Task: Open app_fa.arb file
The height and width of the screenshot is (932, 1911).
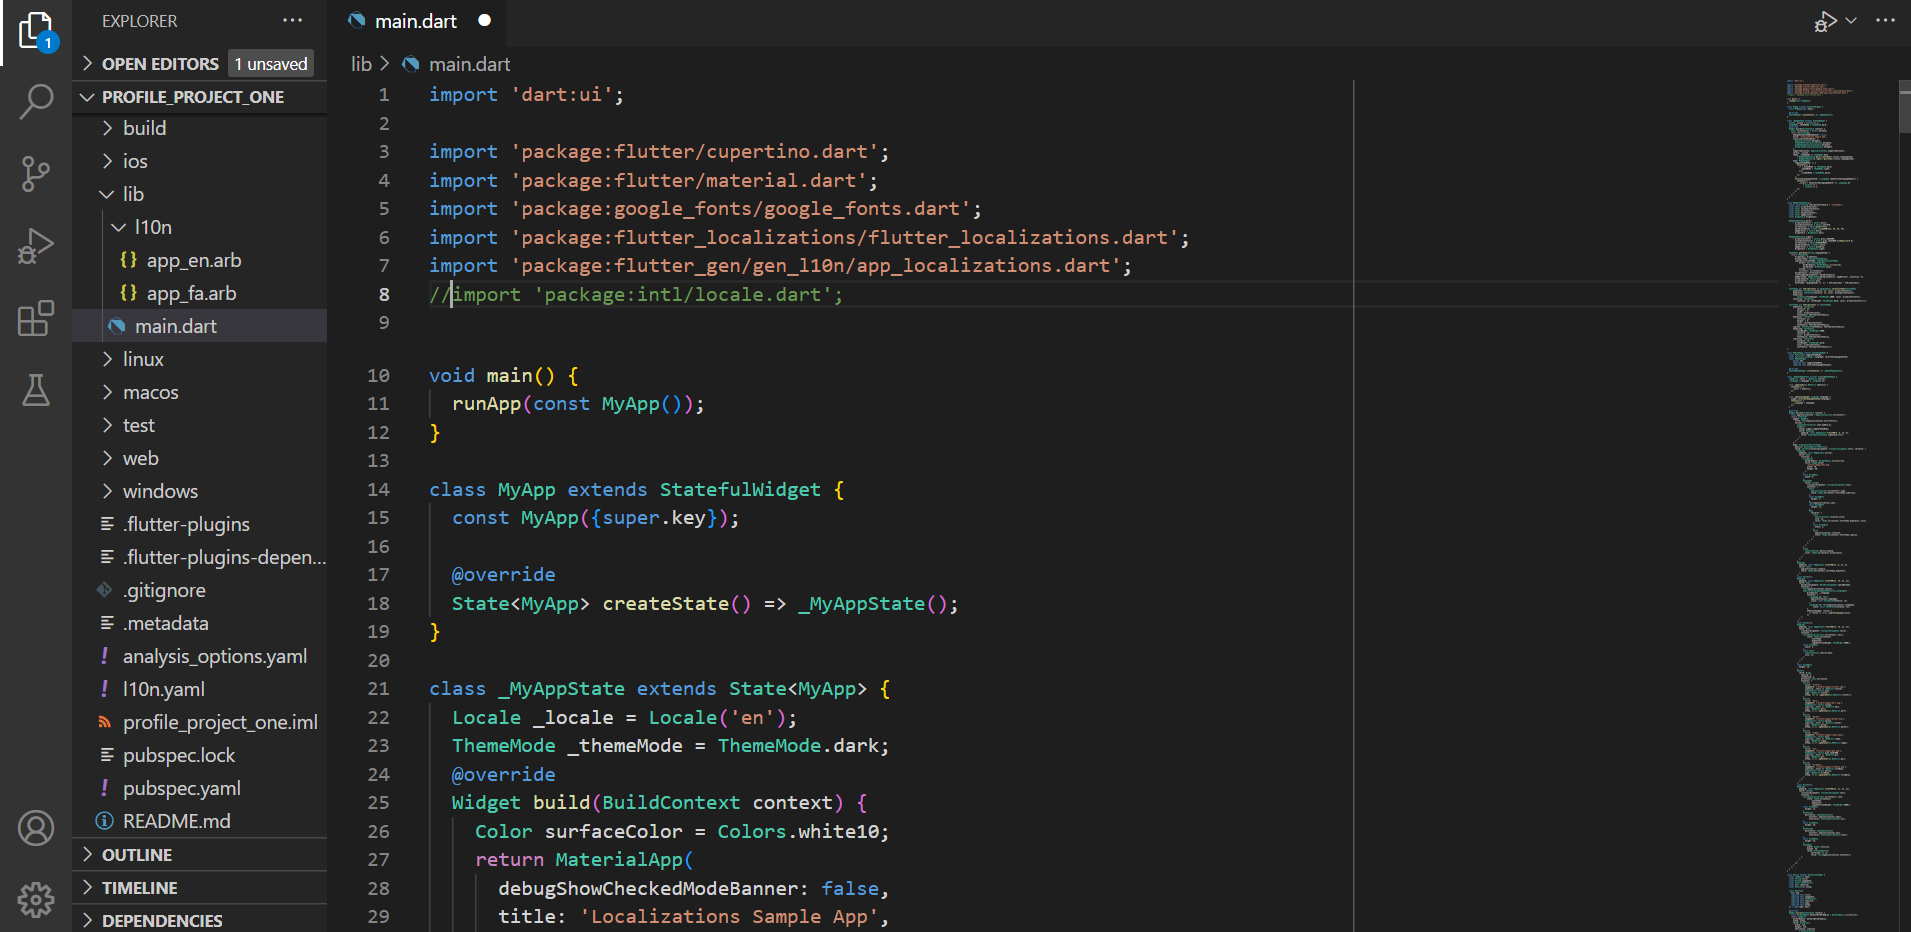Action: tap(199, 293)
